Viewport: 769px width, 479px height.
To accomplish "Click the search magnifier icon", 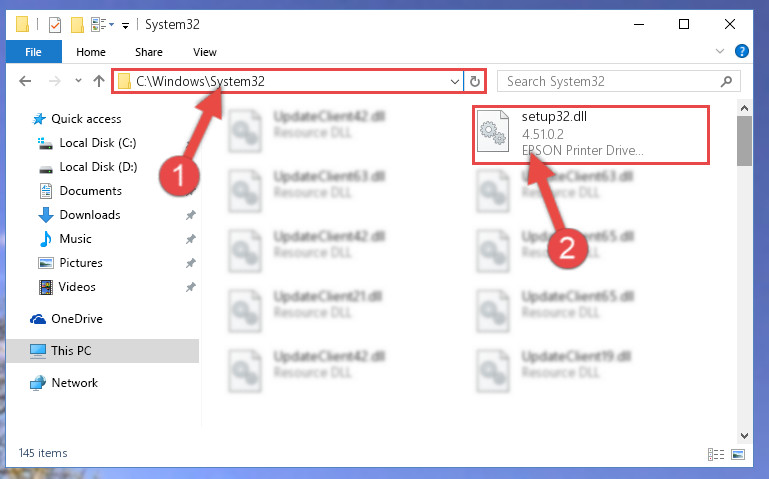I will coord(726,81).
